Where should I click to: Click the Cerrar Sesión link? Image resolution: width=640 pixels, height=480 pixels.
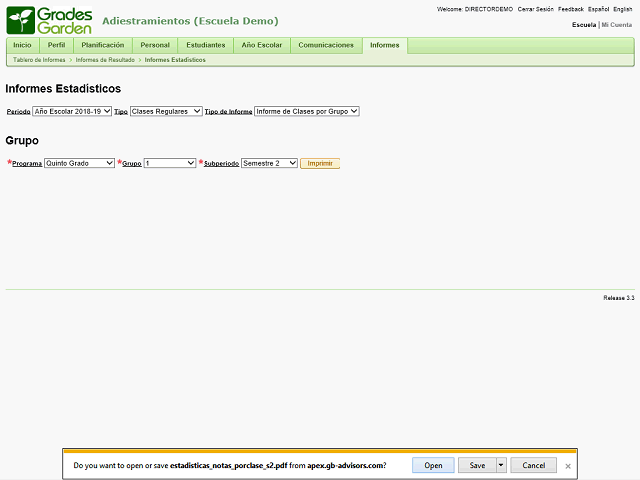(x=535, y=9)
